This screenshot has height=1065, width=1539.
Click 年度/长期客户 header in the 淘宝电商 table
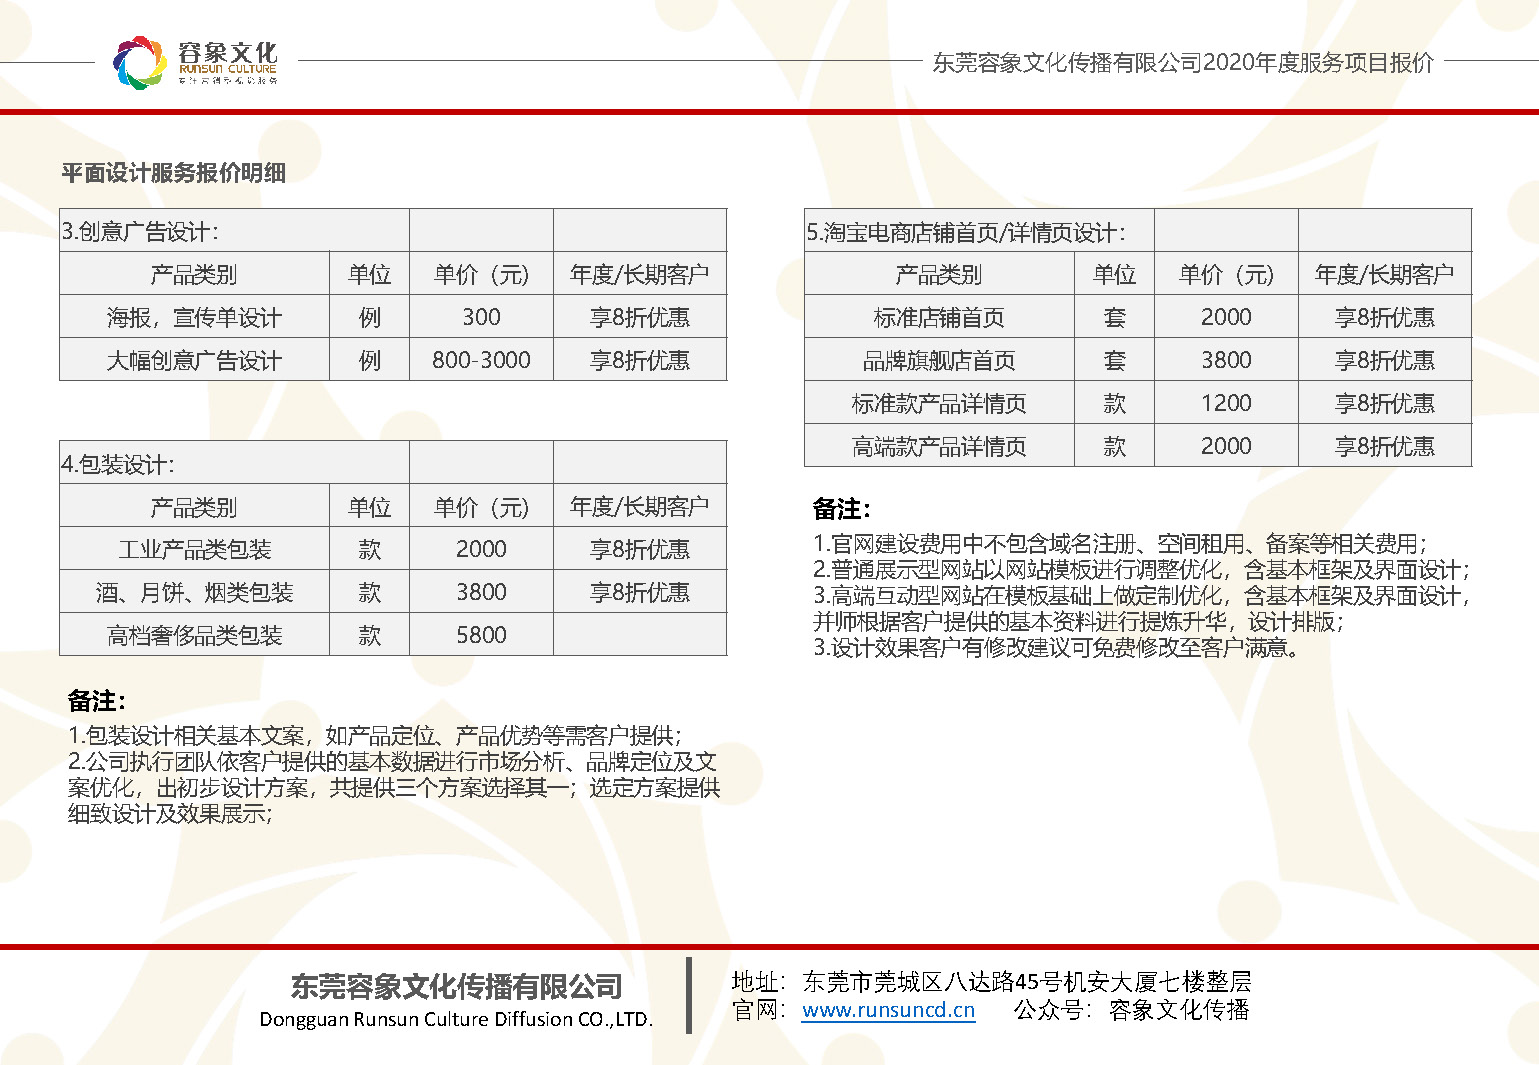1385,275
